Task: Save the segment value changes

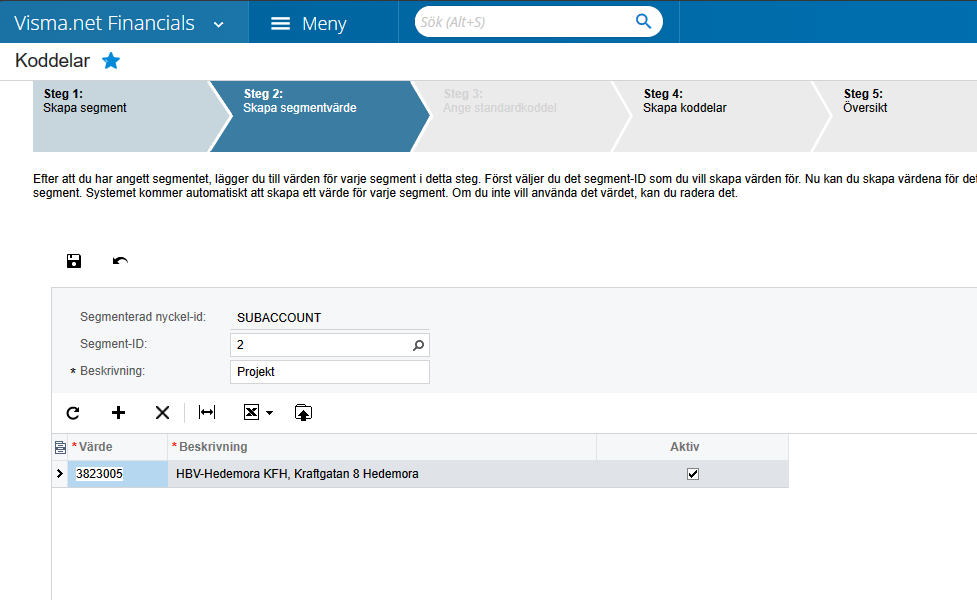Action: click(x=73, y=261)
